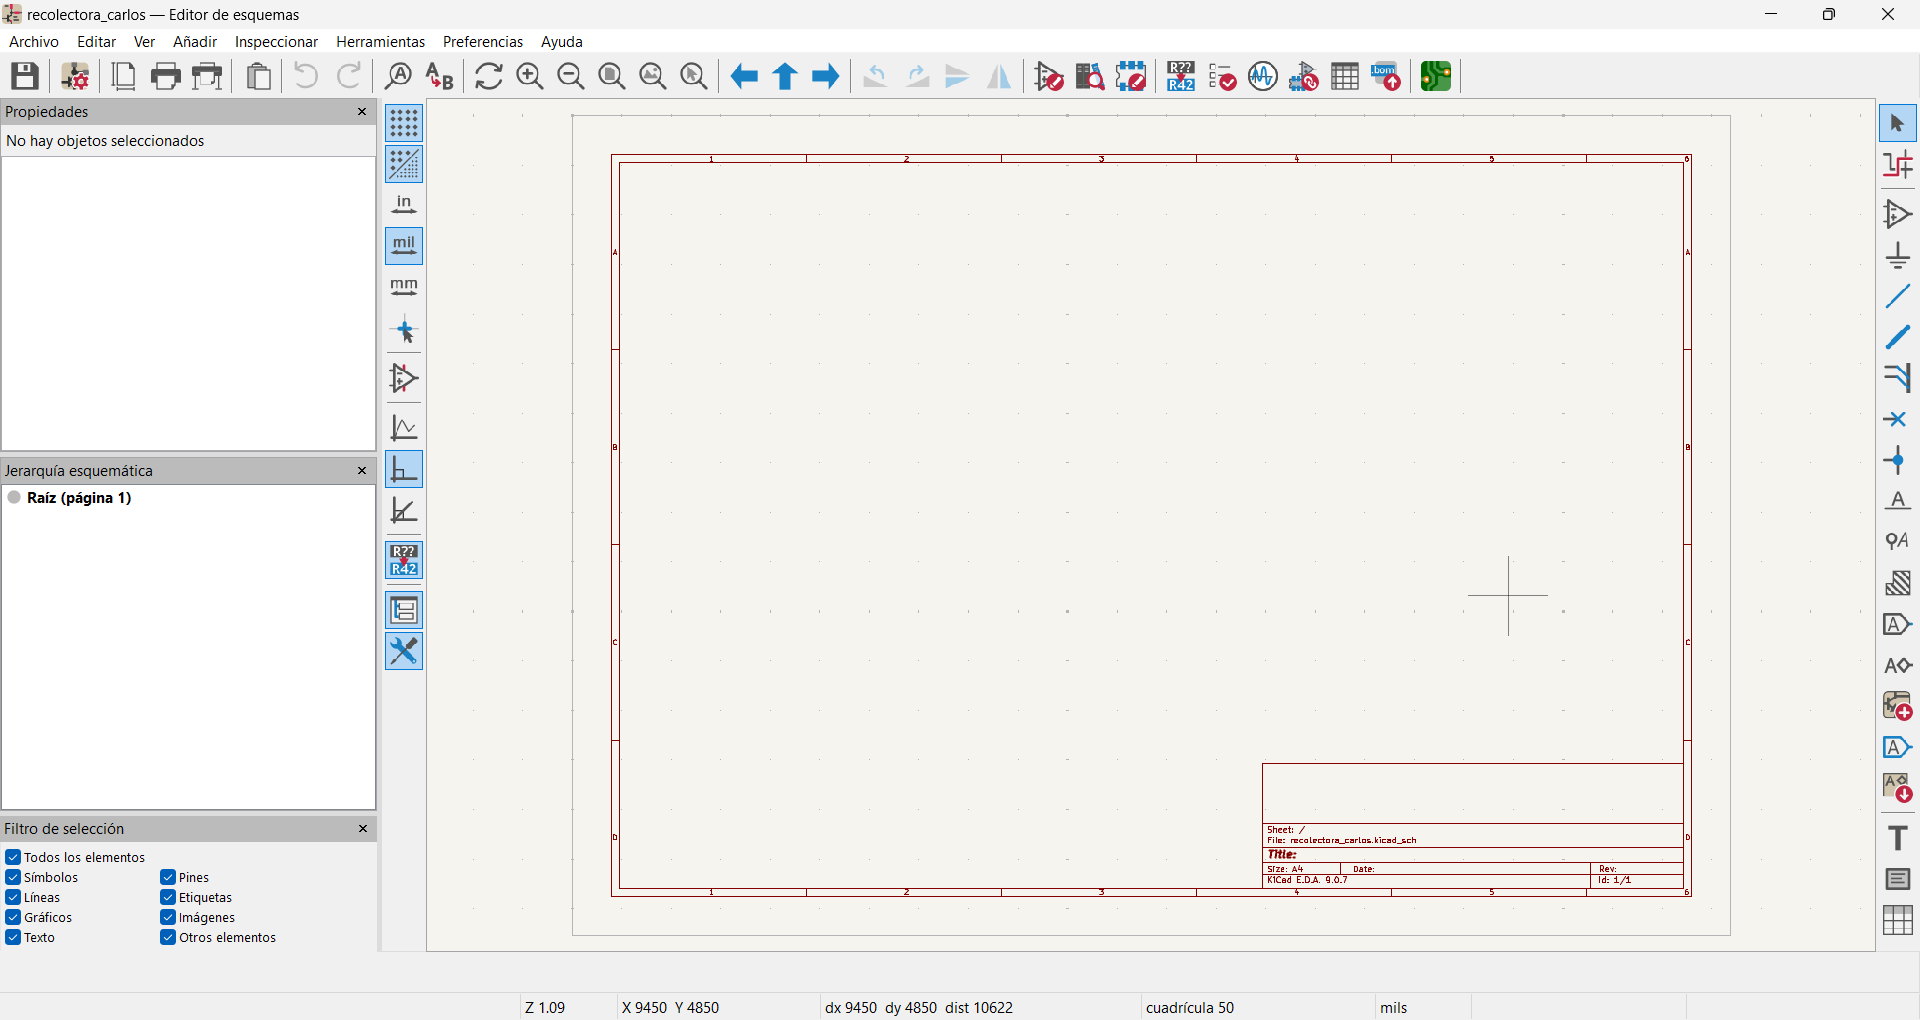Image resolution: width=1920 pixels, height=1020 pixels.
Task: Switch units to inches
Action: 404,205
